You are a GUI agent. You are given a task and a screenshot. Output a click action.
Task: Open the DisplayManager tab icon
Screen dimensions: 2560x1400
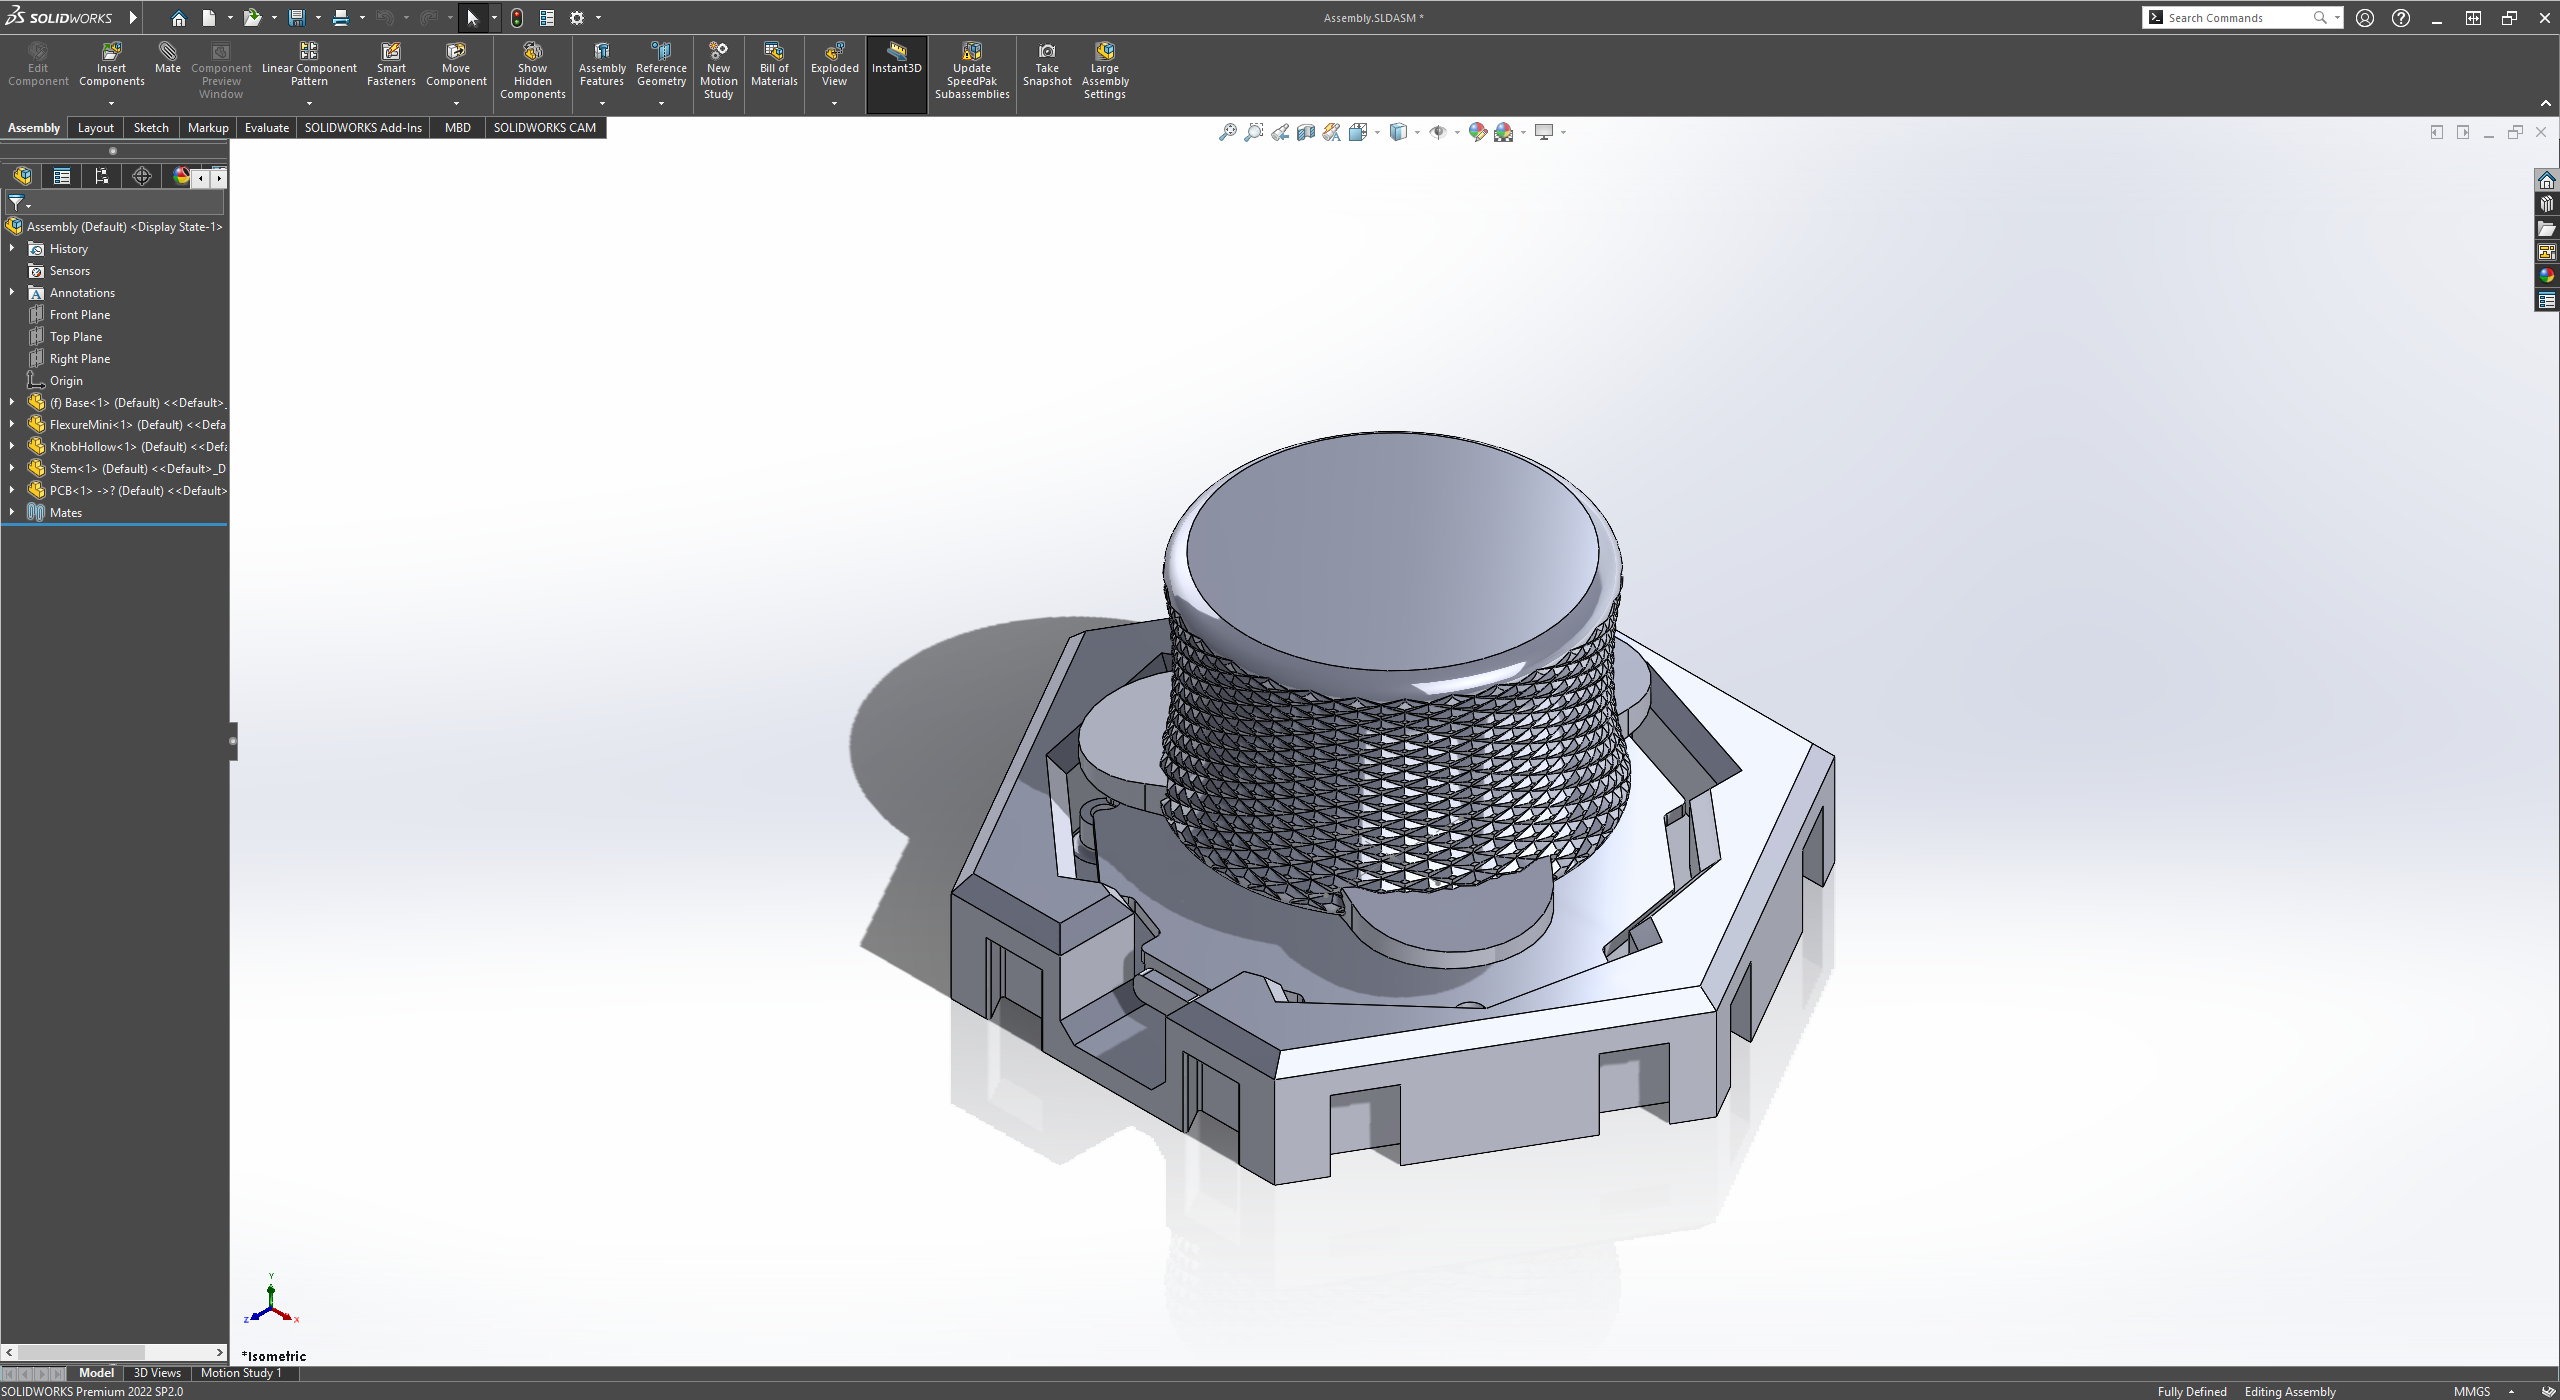181,177
